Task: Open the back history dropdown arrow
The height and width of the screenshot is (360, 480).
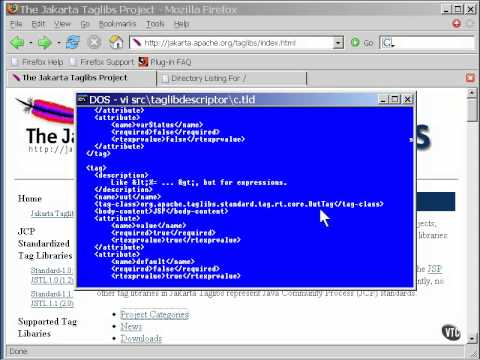Action: [30, 43]
